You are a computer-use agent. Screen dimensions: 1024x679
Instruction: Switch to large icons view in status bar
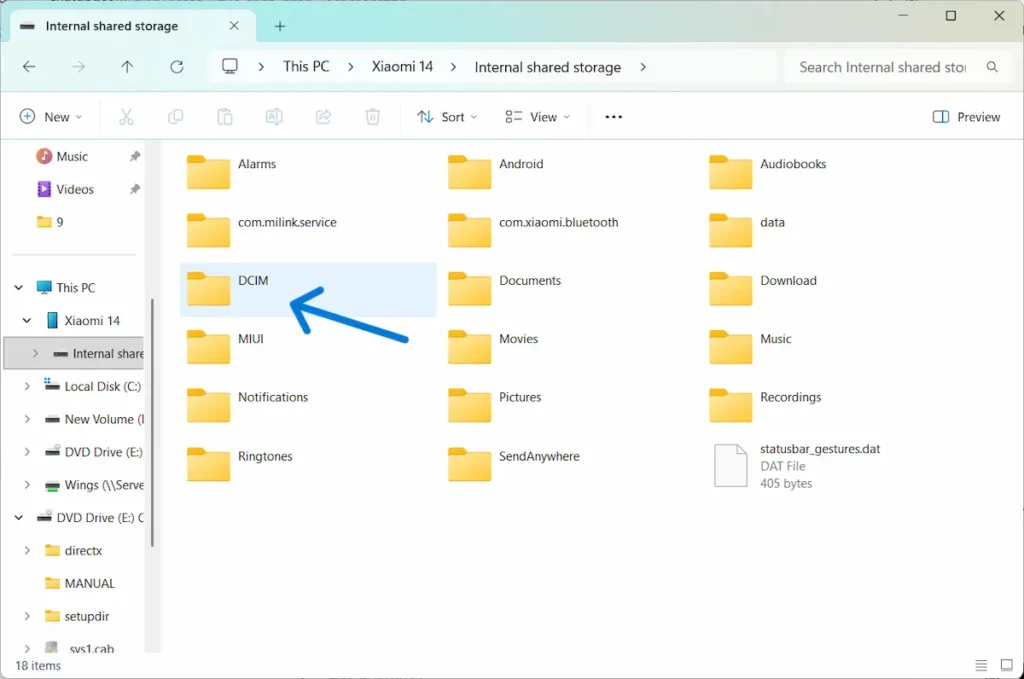coord(1006,665)
